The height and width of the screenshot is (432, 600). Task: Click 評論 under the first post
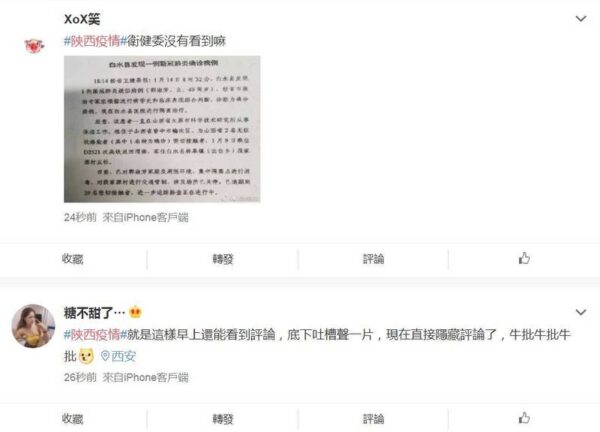373,259
